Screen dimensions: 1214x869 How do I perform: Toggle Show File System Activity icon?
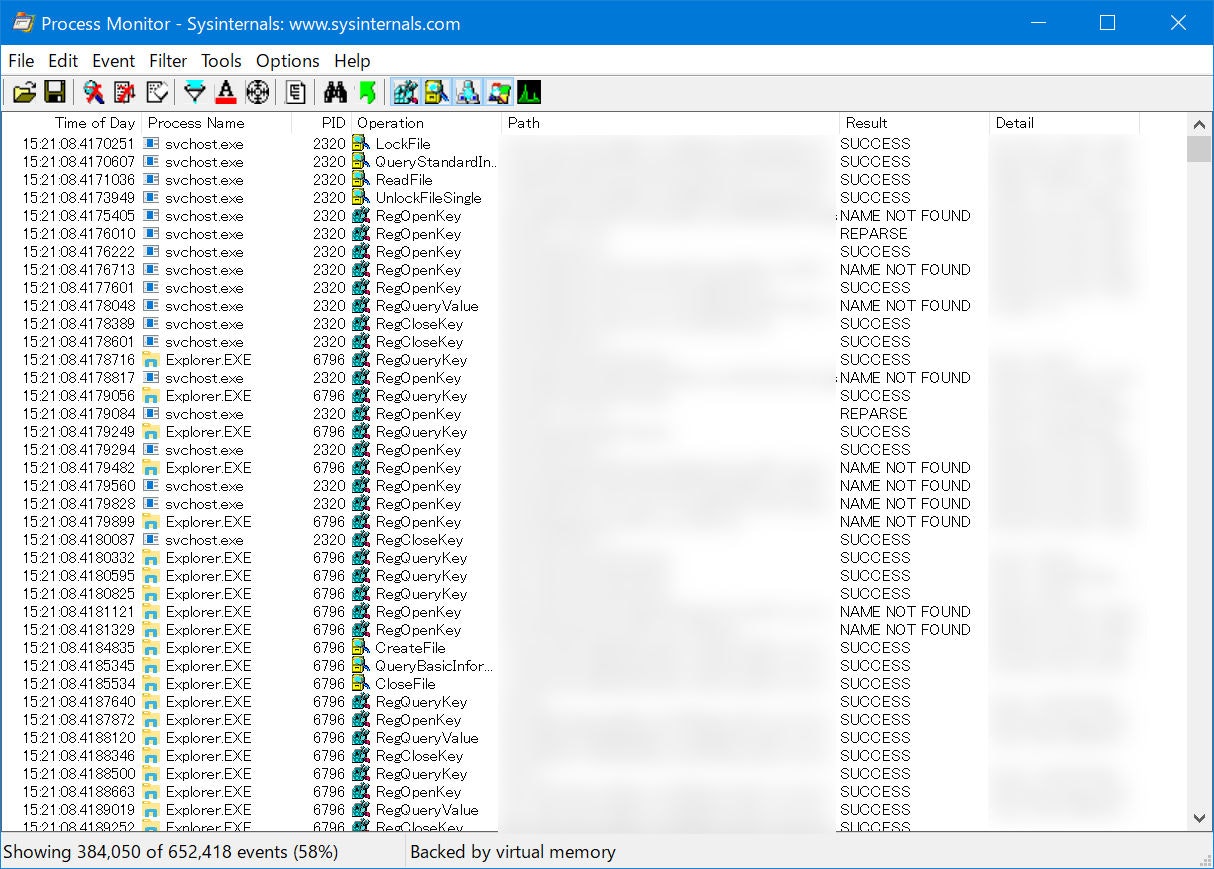click(x=436, y=93)
